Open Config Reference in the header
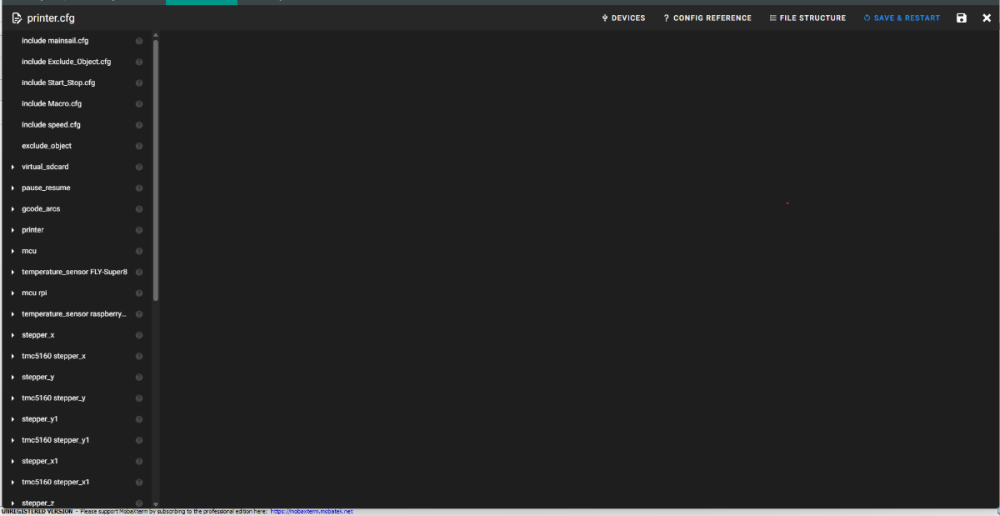This screenshot has width=1000, height=516. [x=707, y=18]
